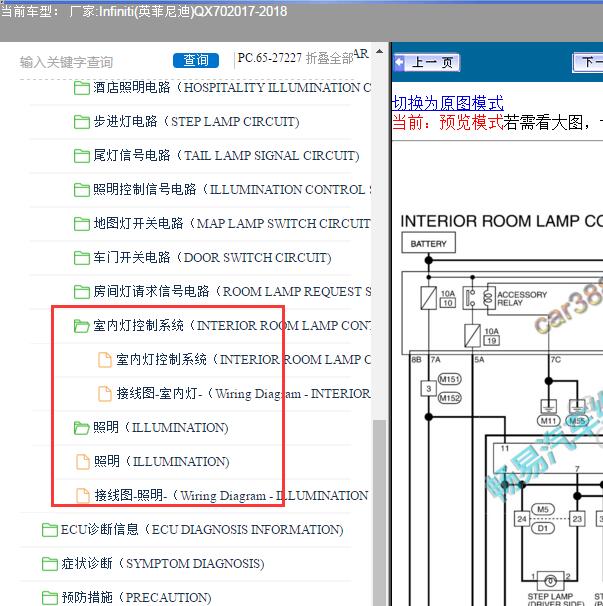
Task: Open 房间灯请求信号电路 entry
Action: click(232, 292)
